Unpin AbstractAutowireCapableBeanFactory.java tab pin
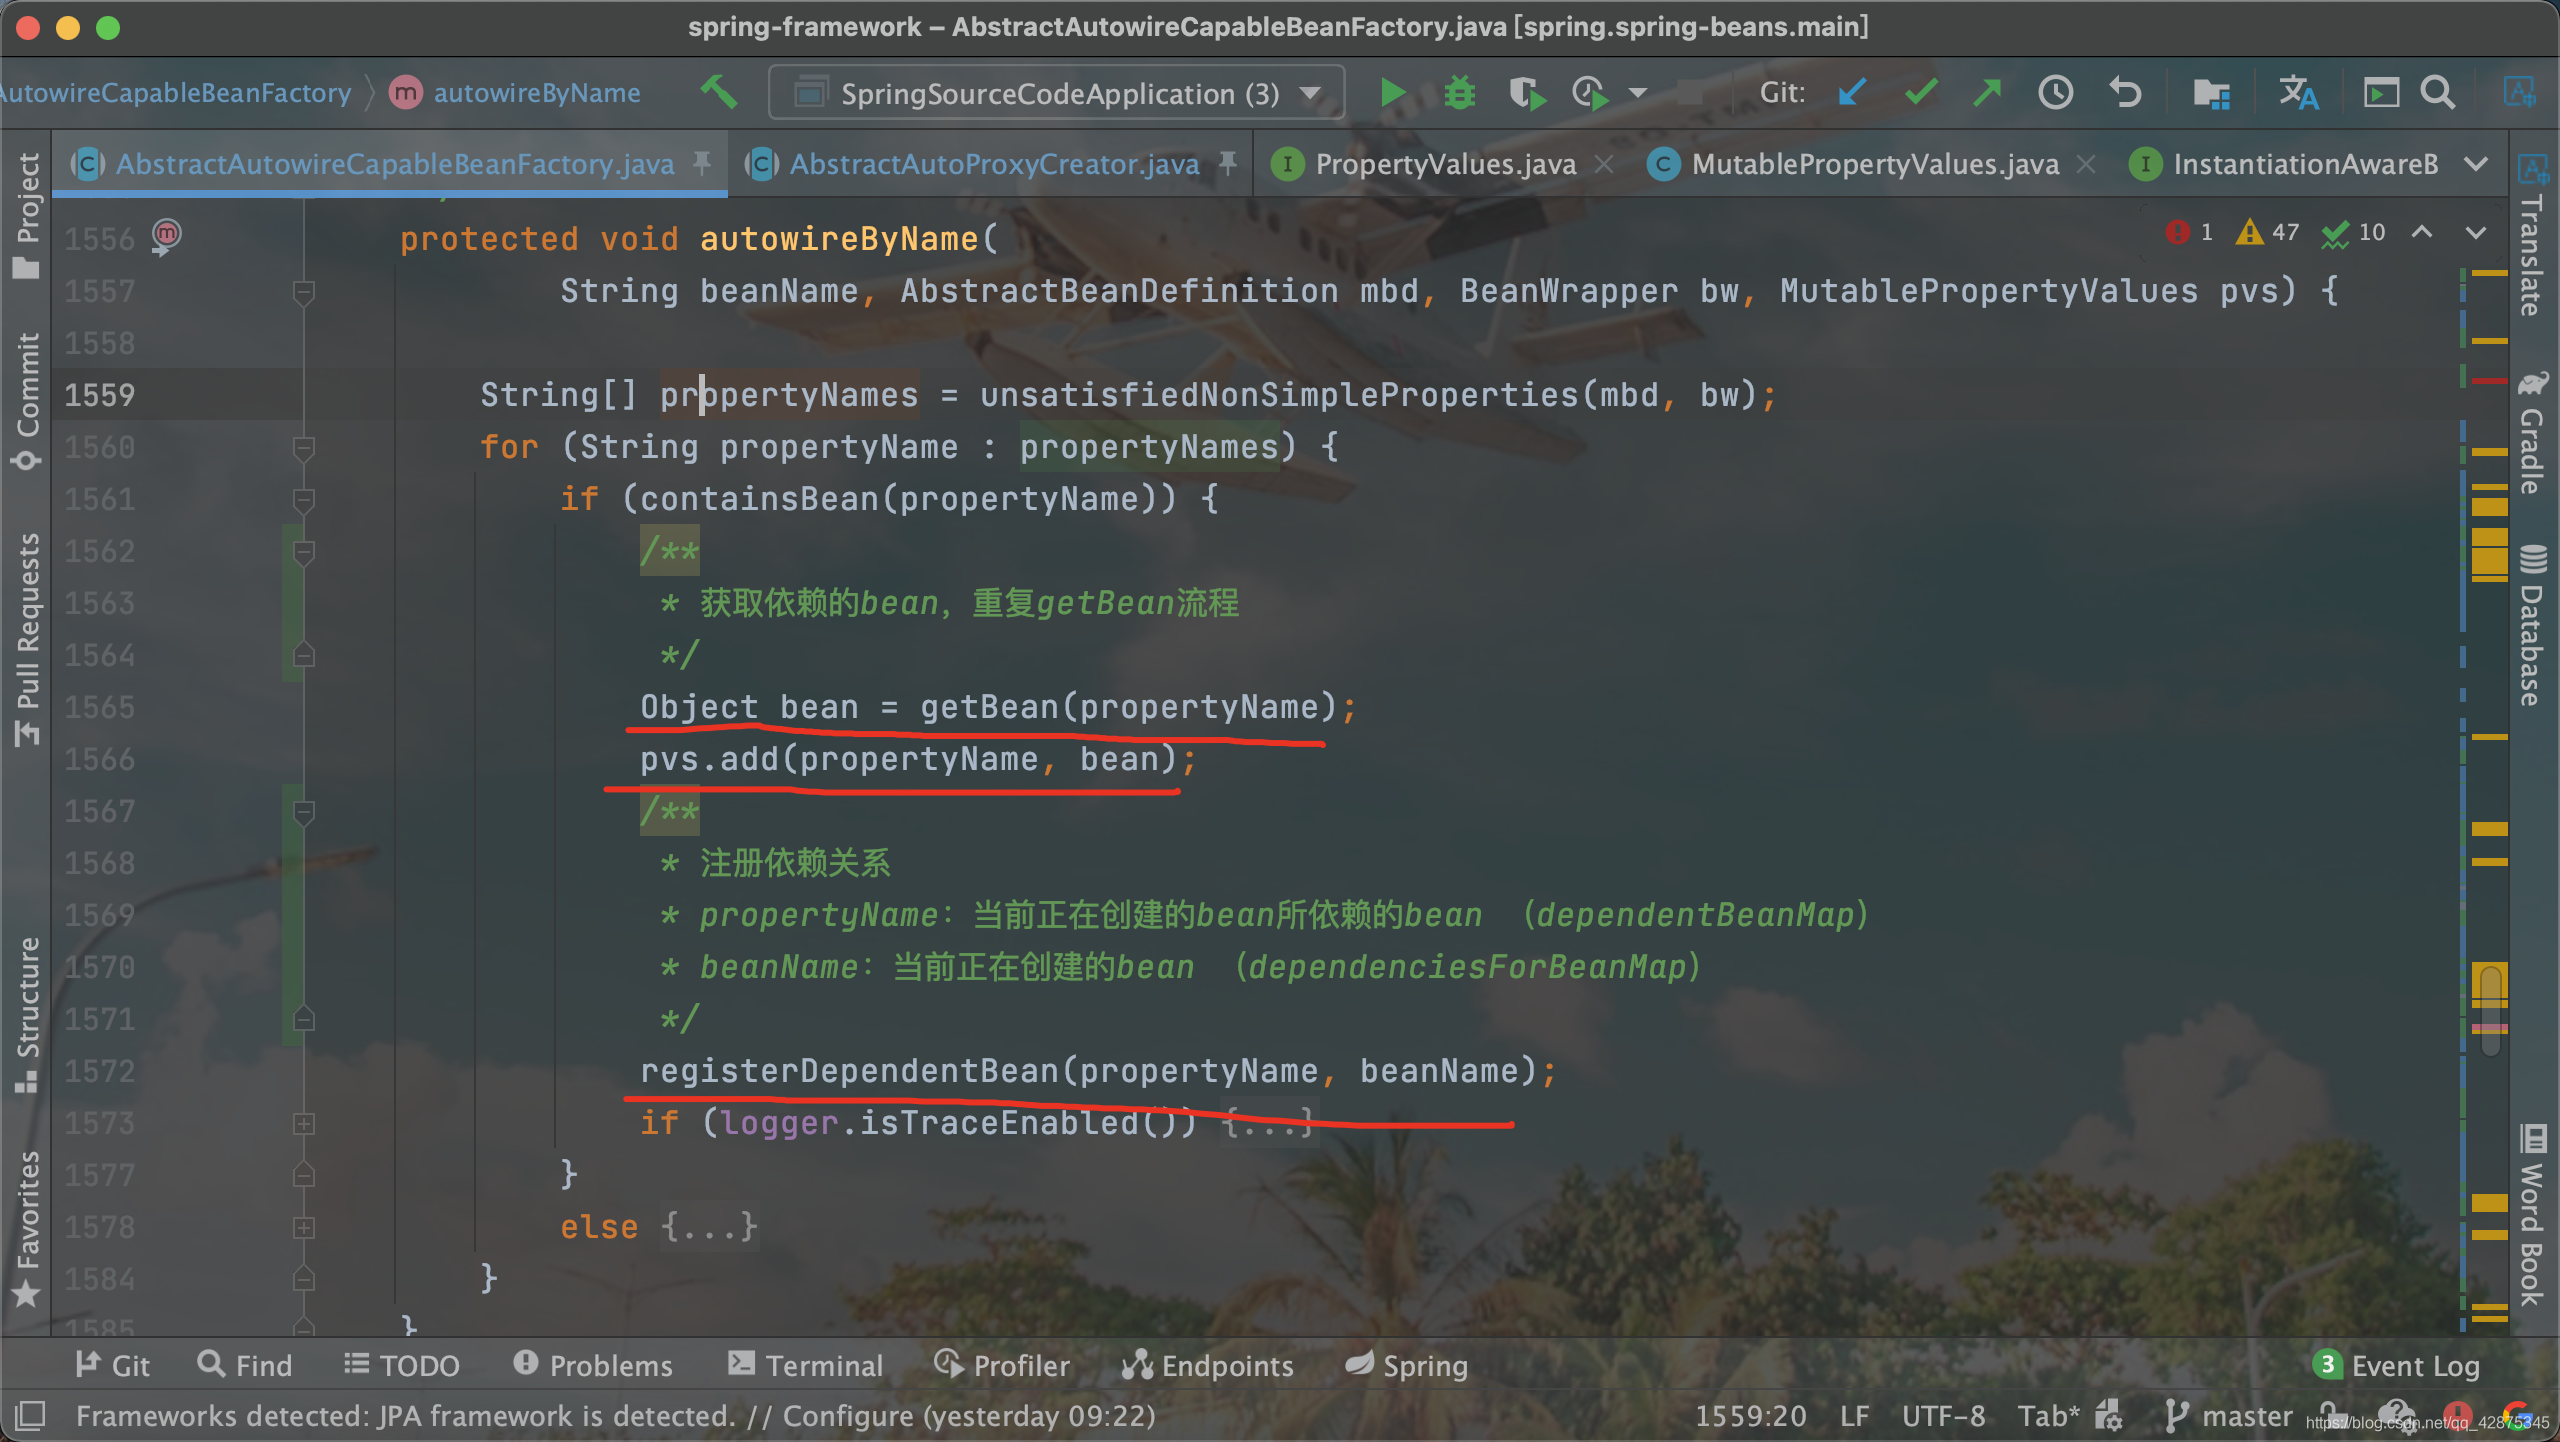The width and height of the screenshot is (2560, 1442). pos(702,163)
